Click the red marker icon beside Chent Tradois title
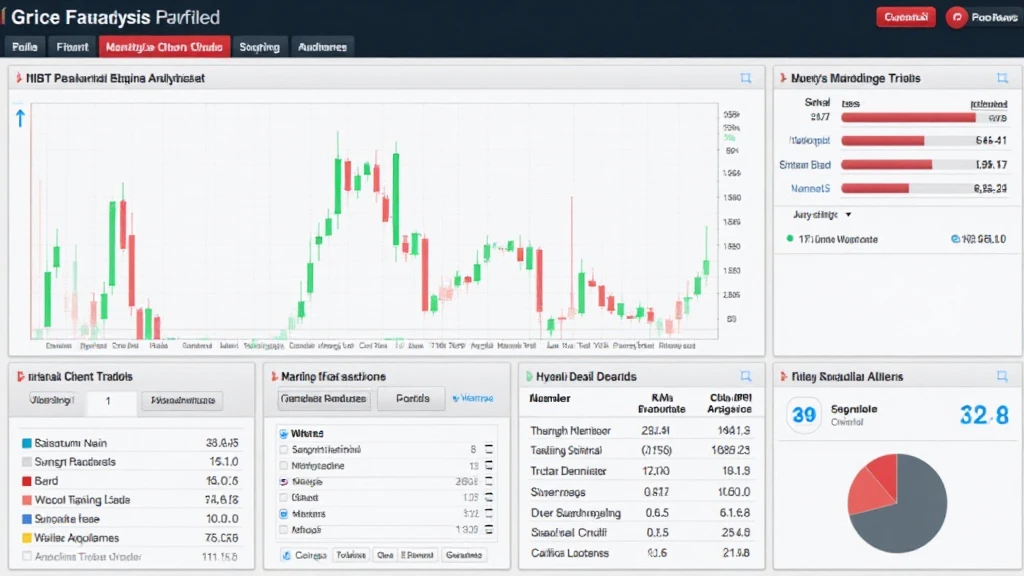Image resolution: width=1024 pixels, height=576 pixels. coord(20,377)
